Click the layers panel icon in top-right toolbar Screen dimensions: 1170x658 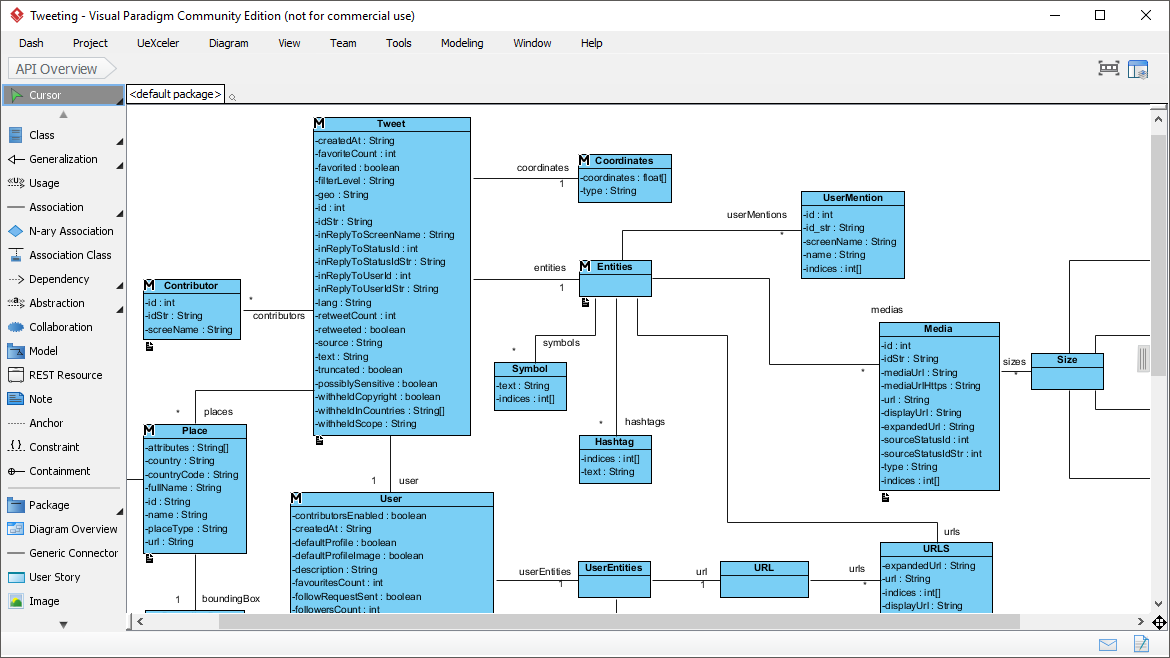pos(1138,68)
